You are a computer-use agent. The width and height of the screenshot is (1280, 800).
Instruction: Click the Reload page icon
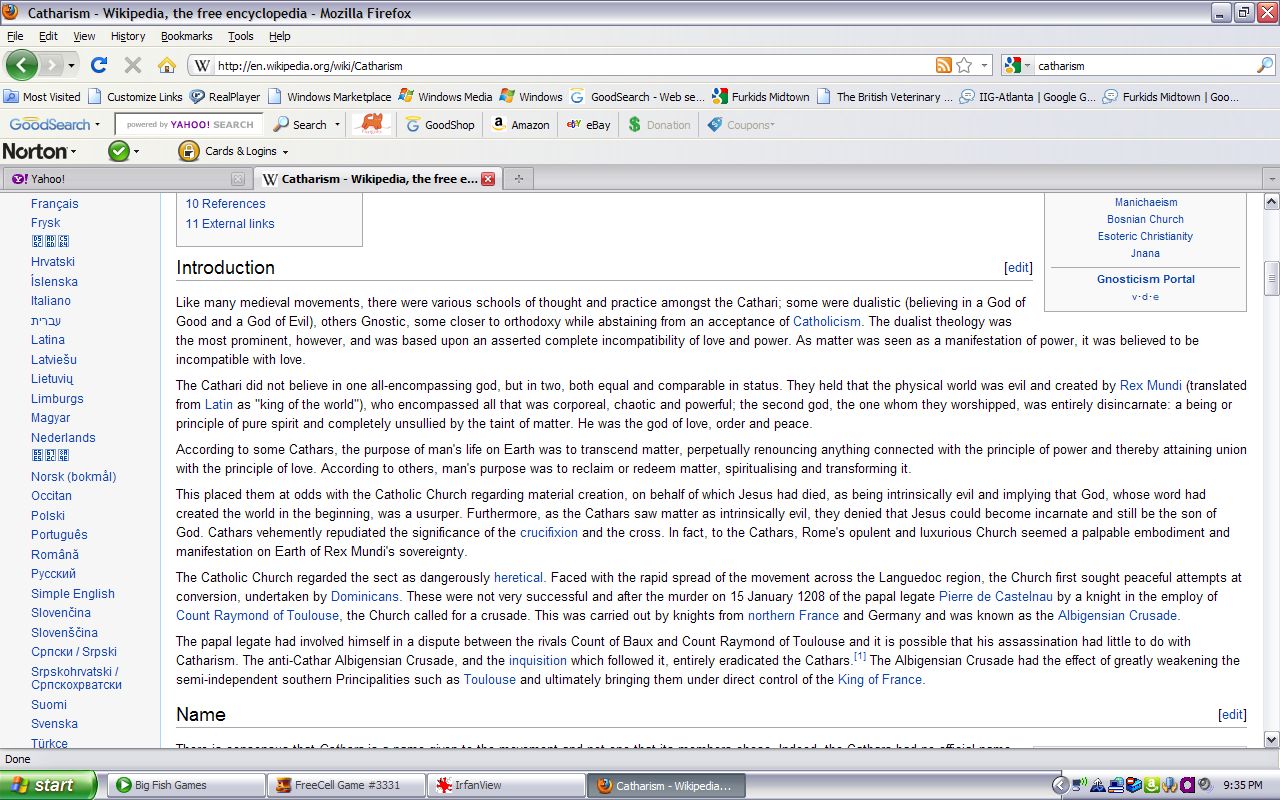pos(98,65)
